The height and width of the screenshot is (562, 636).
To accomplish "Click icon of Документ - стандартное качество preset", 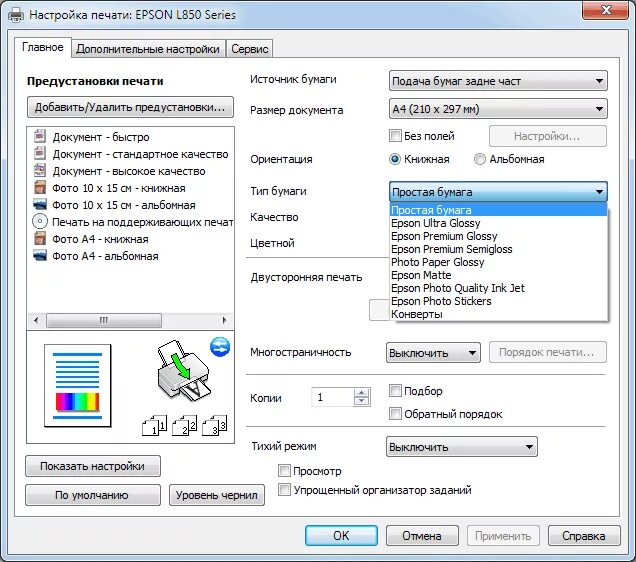I will pyautogui.click(x=40, y=153).
